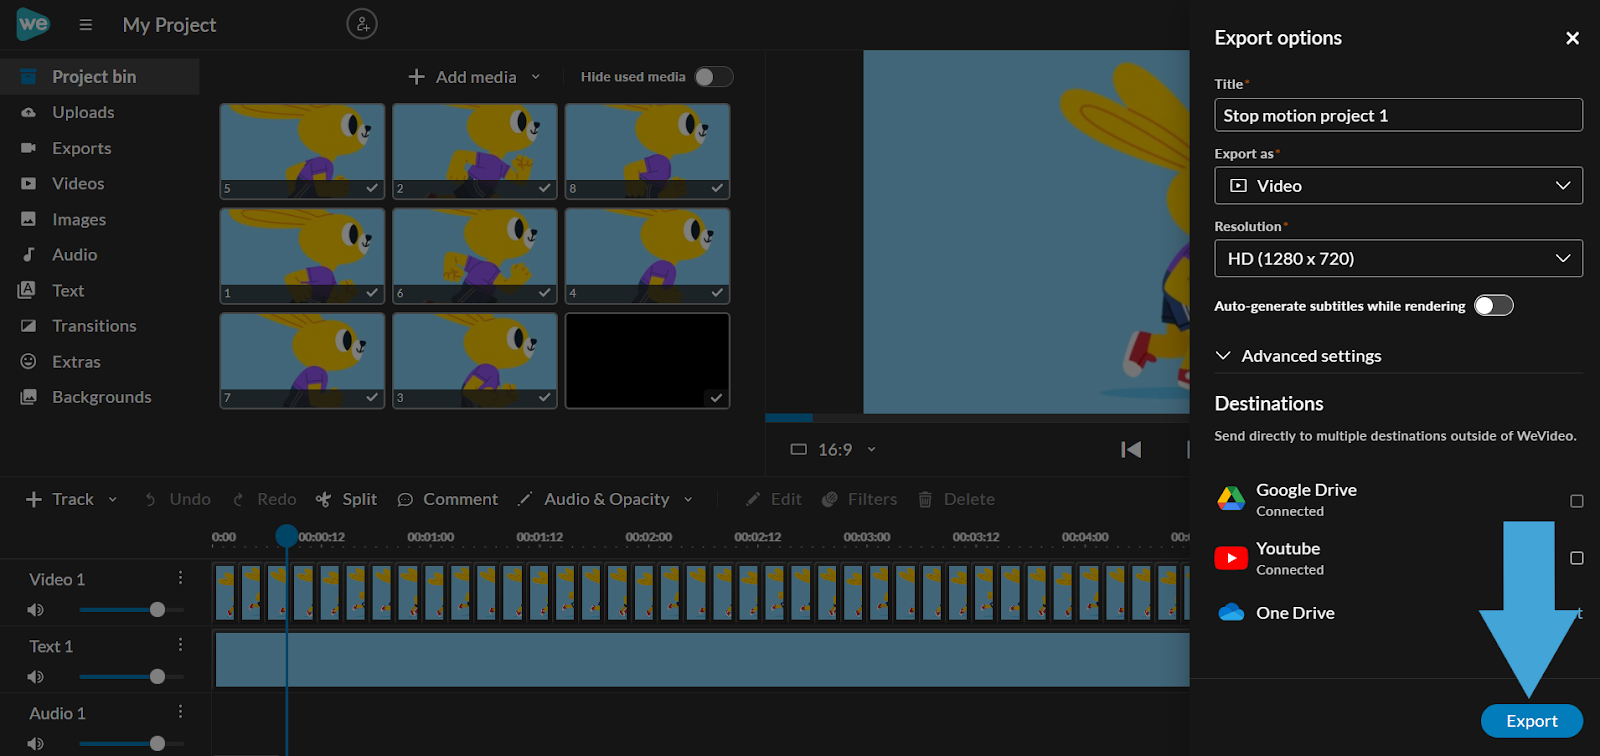Select media thumbnail numbered 7
The image size is (1600, 756).
coord(302,361)
